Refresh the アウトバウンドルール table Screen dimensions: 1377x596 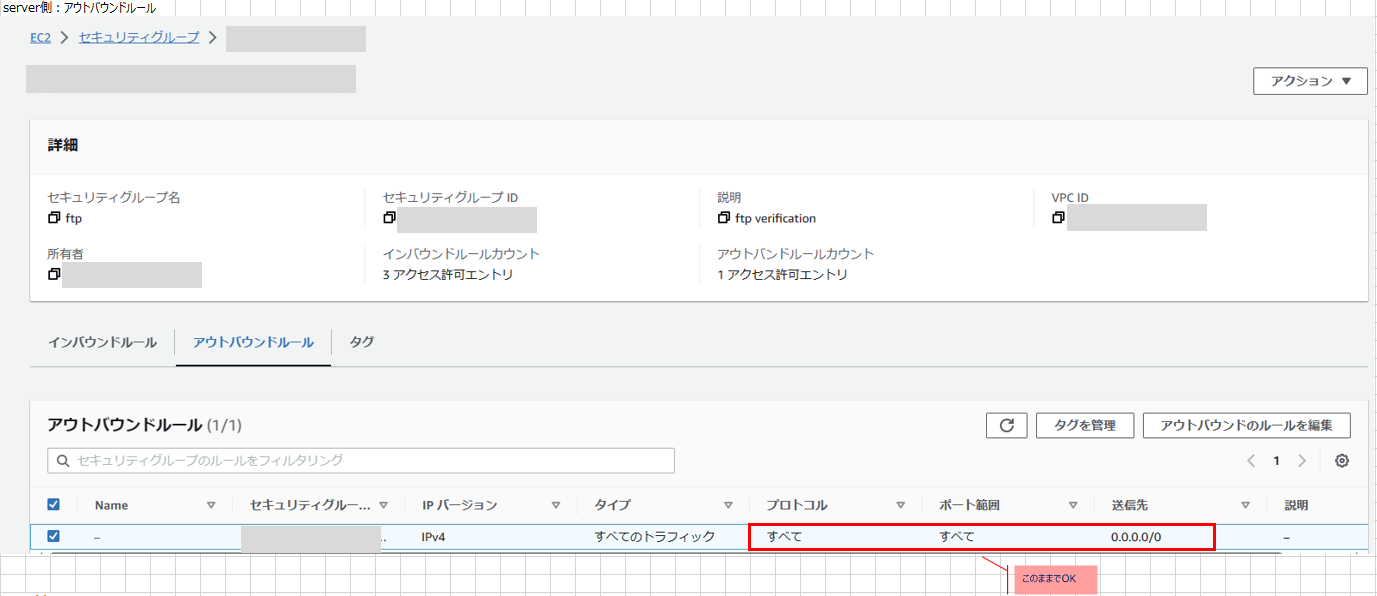pyautogui.click(x=1007, y=425)
